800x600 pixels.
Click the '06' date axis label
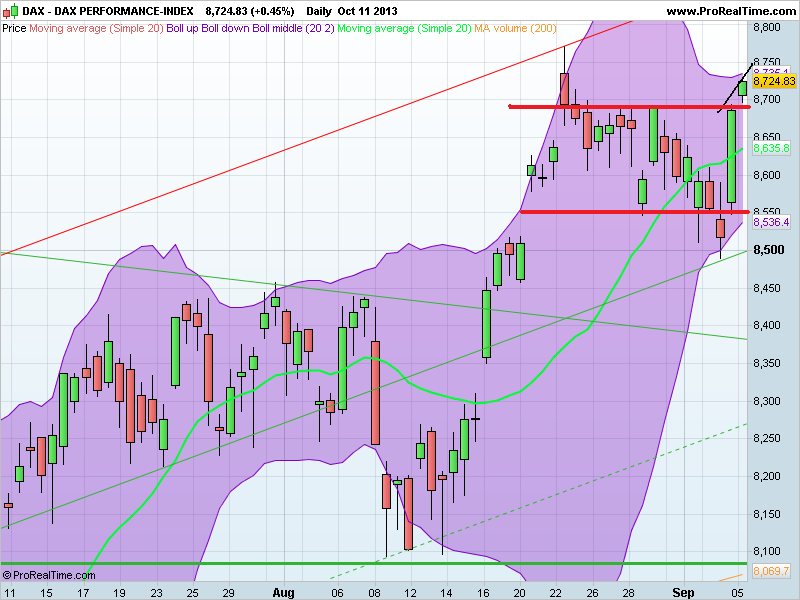[337, 593]
